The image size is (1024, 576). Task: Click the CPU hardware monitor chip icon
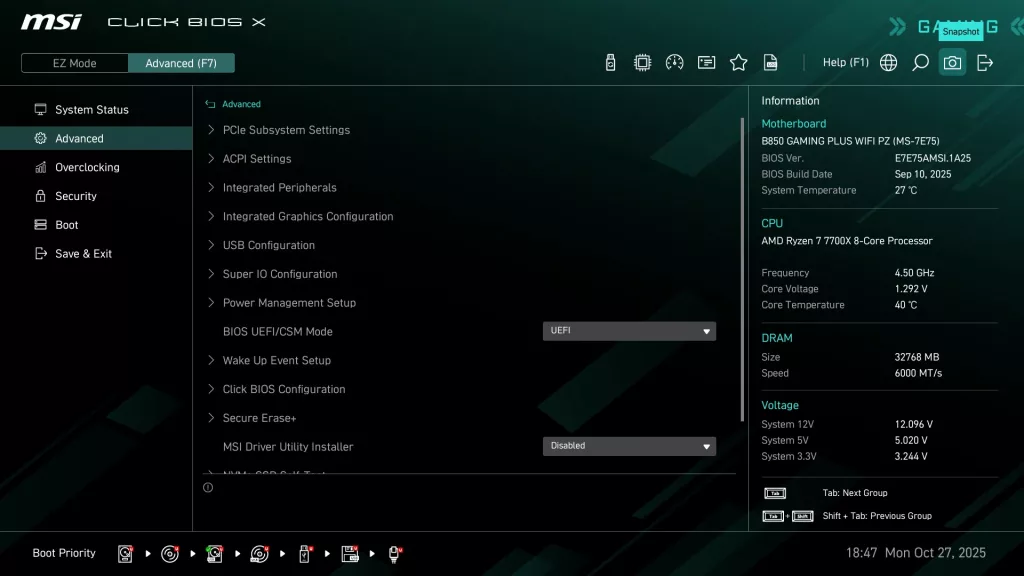642,62
